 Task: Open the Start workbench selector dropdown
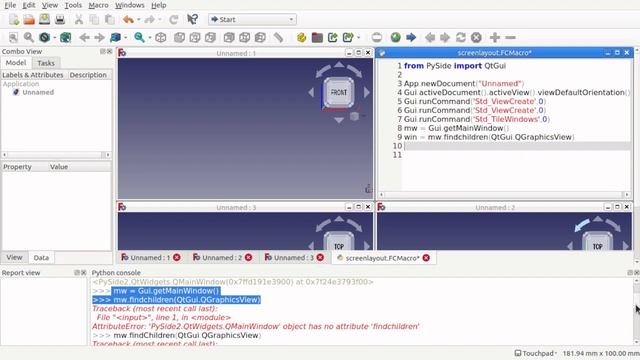pyautogui.click(x=252, y=19)
